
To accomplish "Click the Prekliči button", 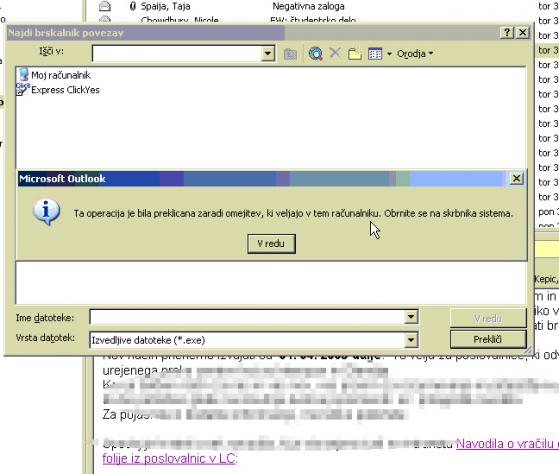I will (488, 339).
